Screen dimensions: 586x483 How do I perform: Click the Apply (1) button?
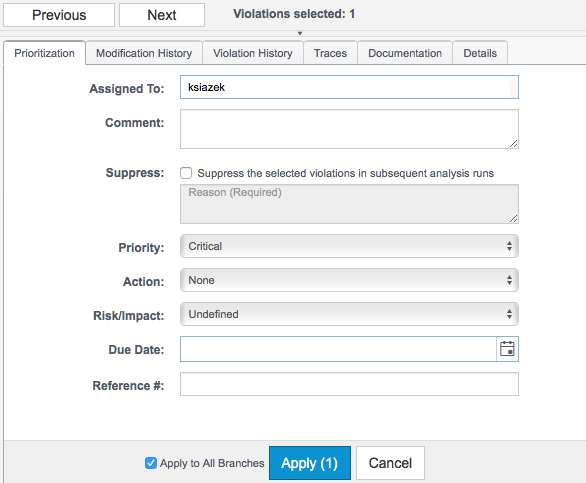(x=310, y=463)
